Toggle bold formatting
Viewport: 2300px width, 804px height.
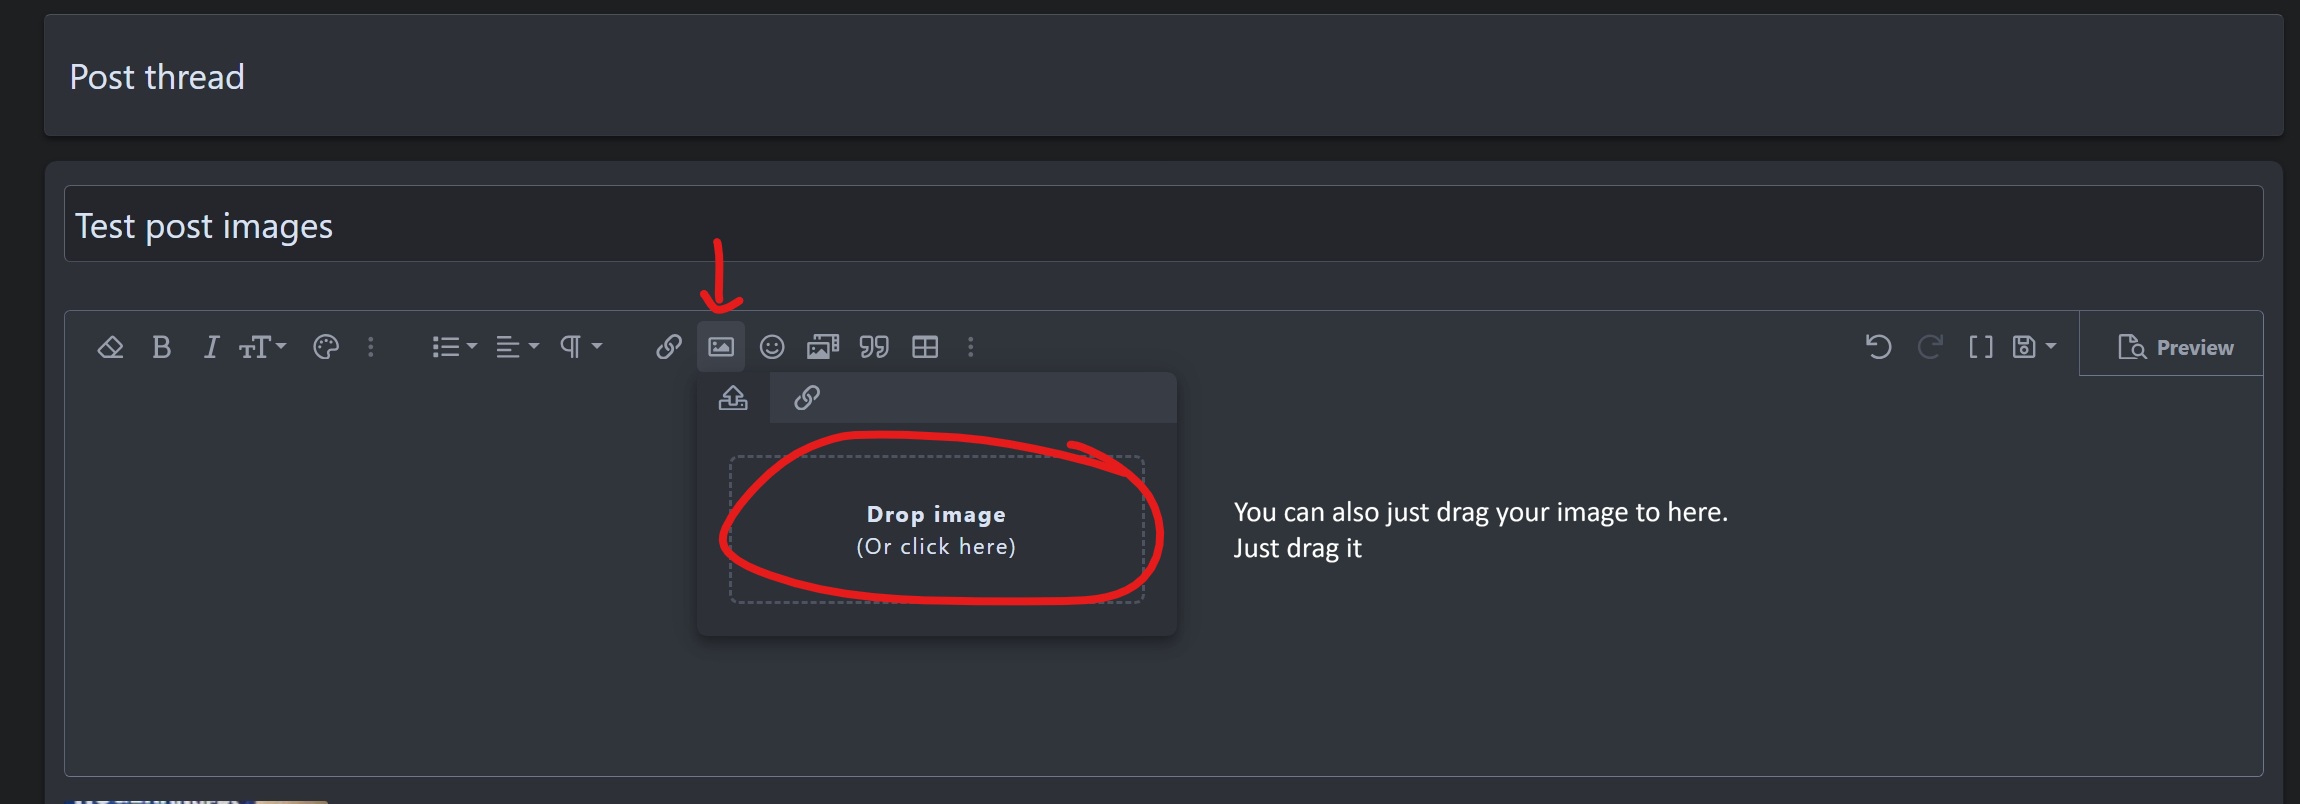click(161, 347)
